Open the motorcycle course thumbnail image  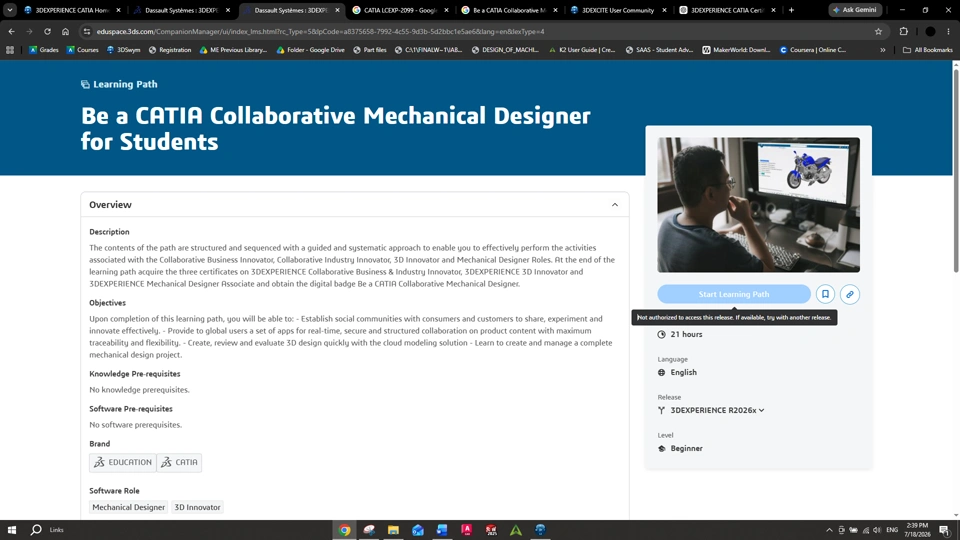(x=759, y=204)
